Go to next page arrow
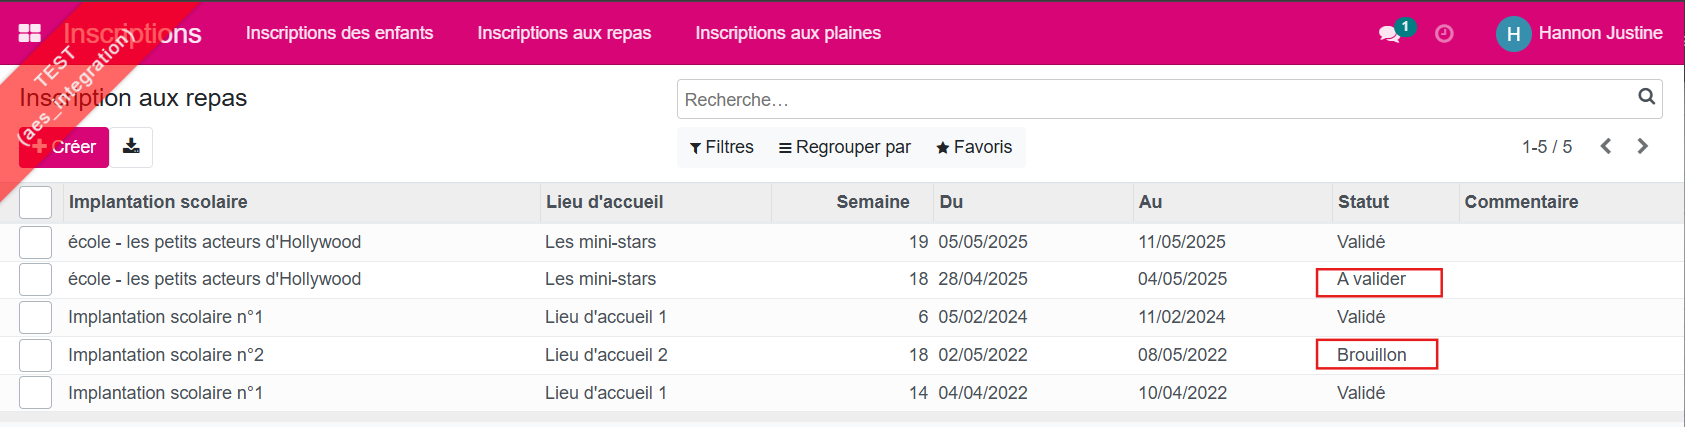The image size is (1685, 427). [1642, 146]
